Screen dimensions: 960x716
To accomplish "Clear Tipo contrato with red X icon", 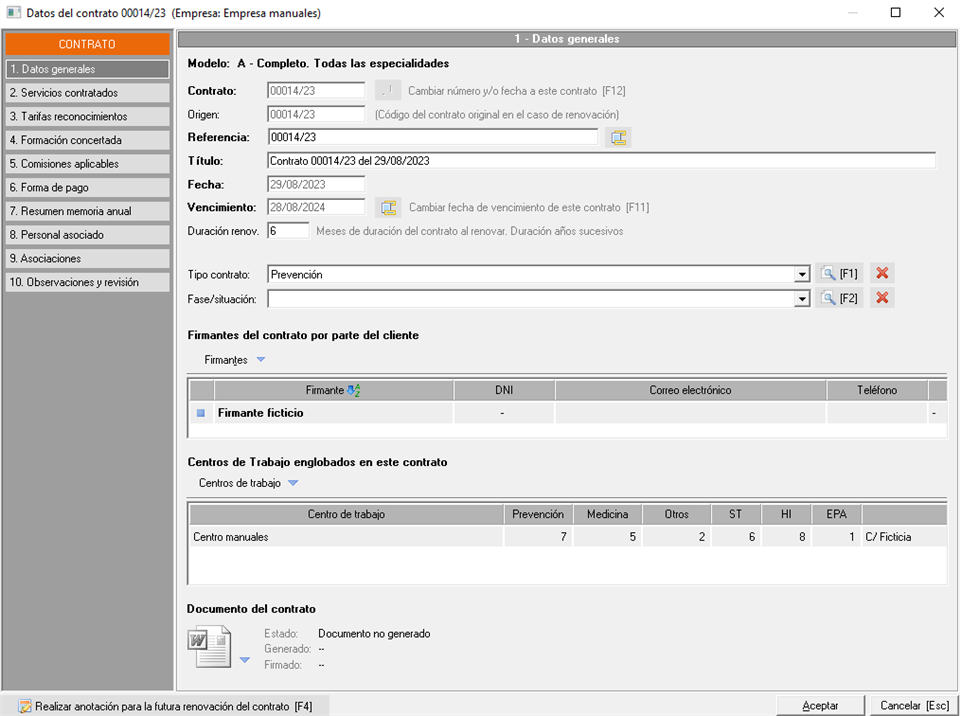I will coord(881,274).
